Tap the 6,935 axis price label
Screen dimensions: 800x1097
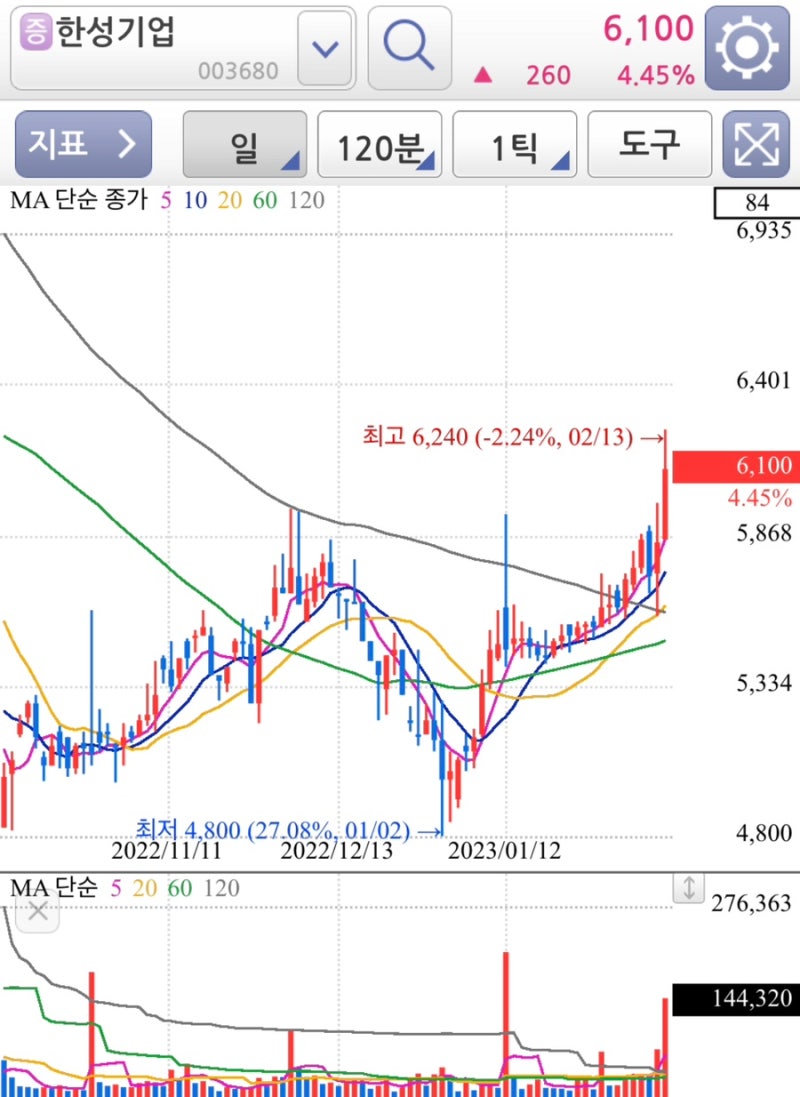pos(764,231)
